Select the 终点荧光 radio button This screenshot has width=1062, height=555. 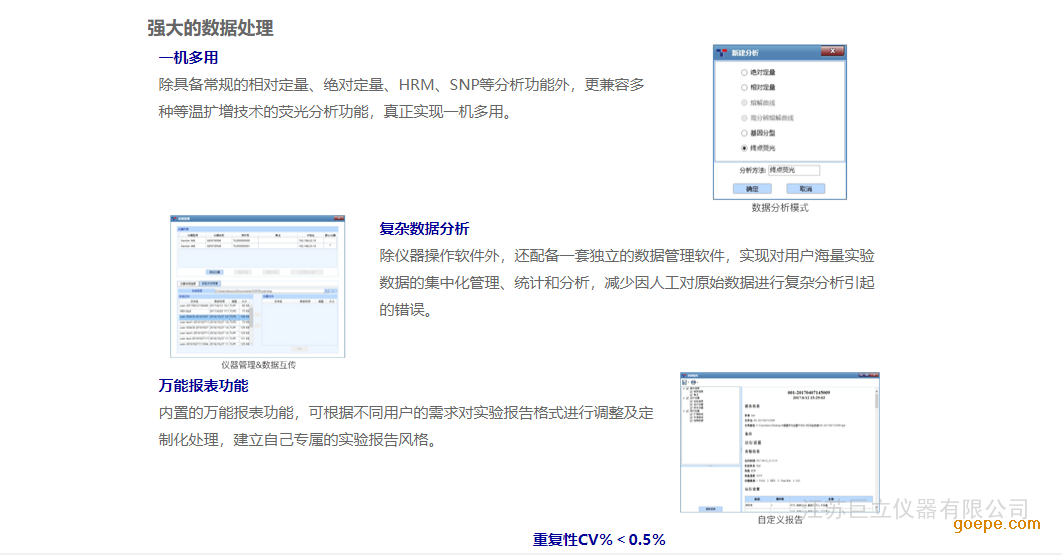pyautogui.click(x=743, y=148)
